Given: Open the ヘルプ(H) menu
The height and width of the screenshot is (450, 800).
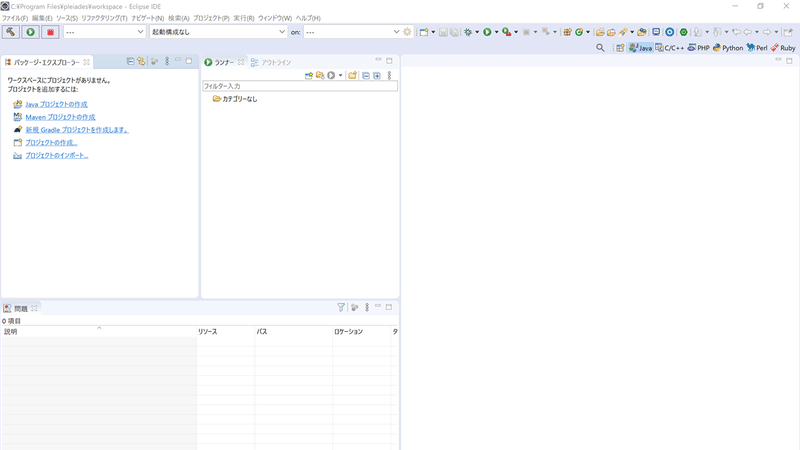Looking at the screenshot, I should [x=308, y=18].
